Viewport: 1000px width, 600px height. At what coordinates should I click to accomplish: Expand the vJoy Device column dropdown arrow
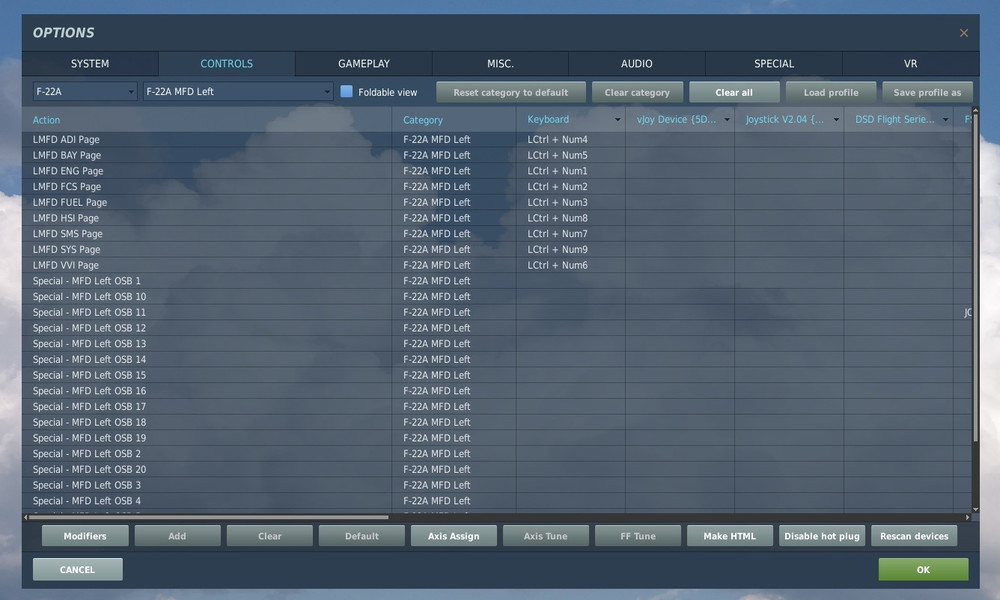click(x=726, y=119)
